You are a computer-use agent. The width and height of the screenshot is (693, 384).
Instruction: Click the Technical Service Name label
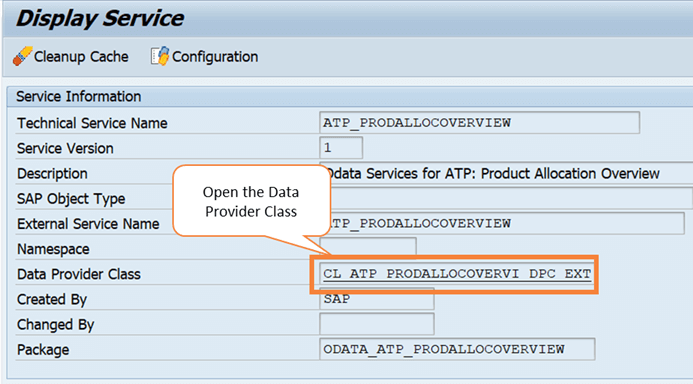coord(92,123)
